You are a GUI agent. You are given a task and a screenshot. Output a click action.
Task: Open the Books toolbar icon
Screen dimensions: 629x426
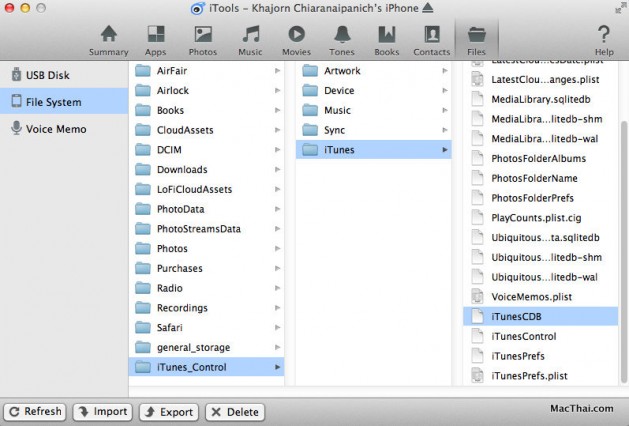(x=387, y=34)
